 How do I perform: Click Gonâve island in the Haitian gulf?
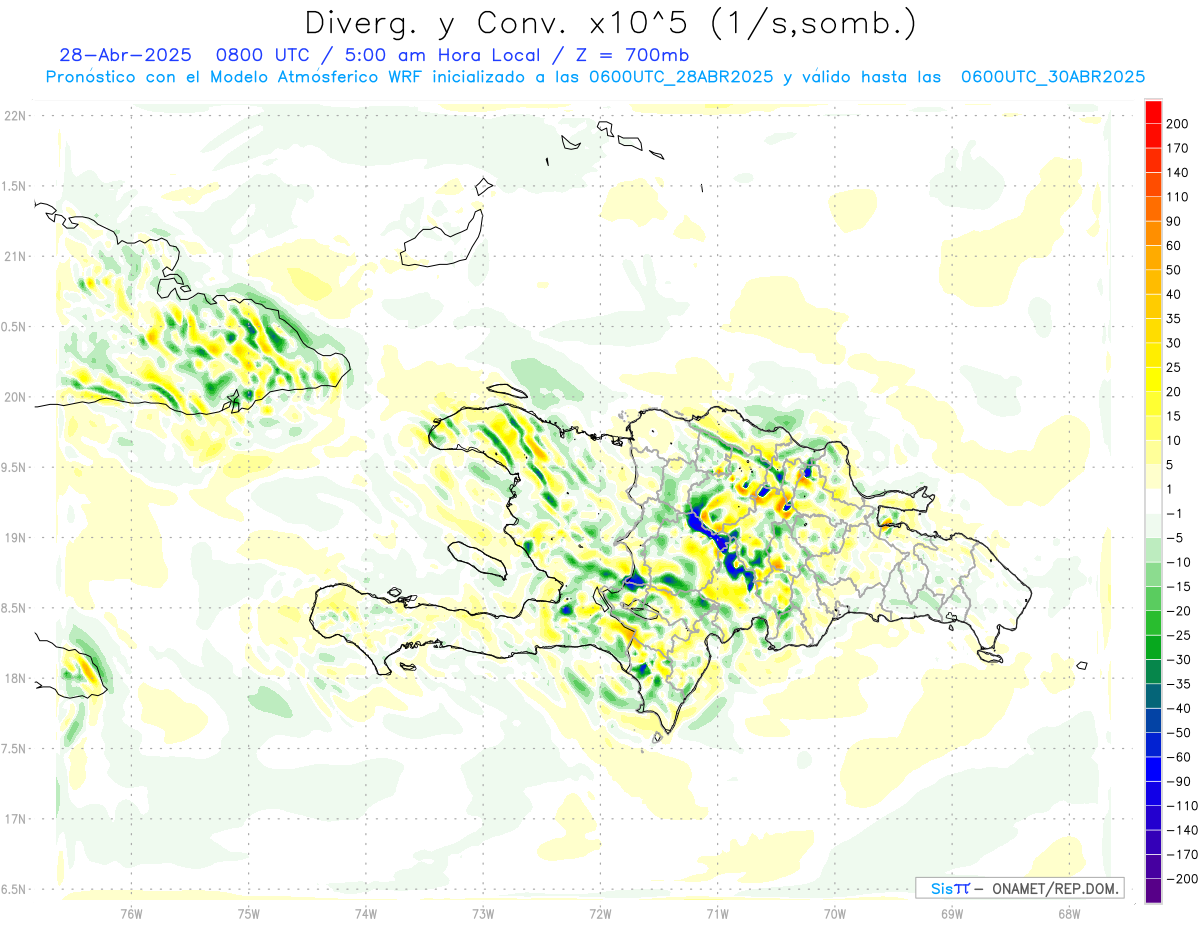click(x=478, y=560)
